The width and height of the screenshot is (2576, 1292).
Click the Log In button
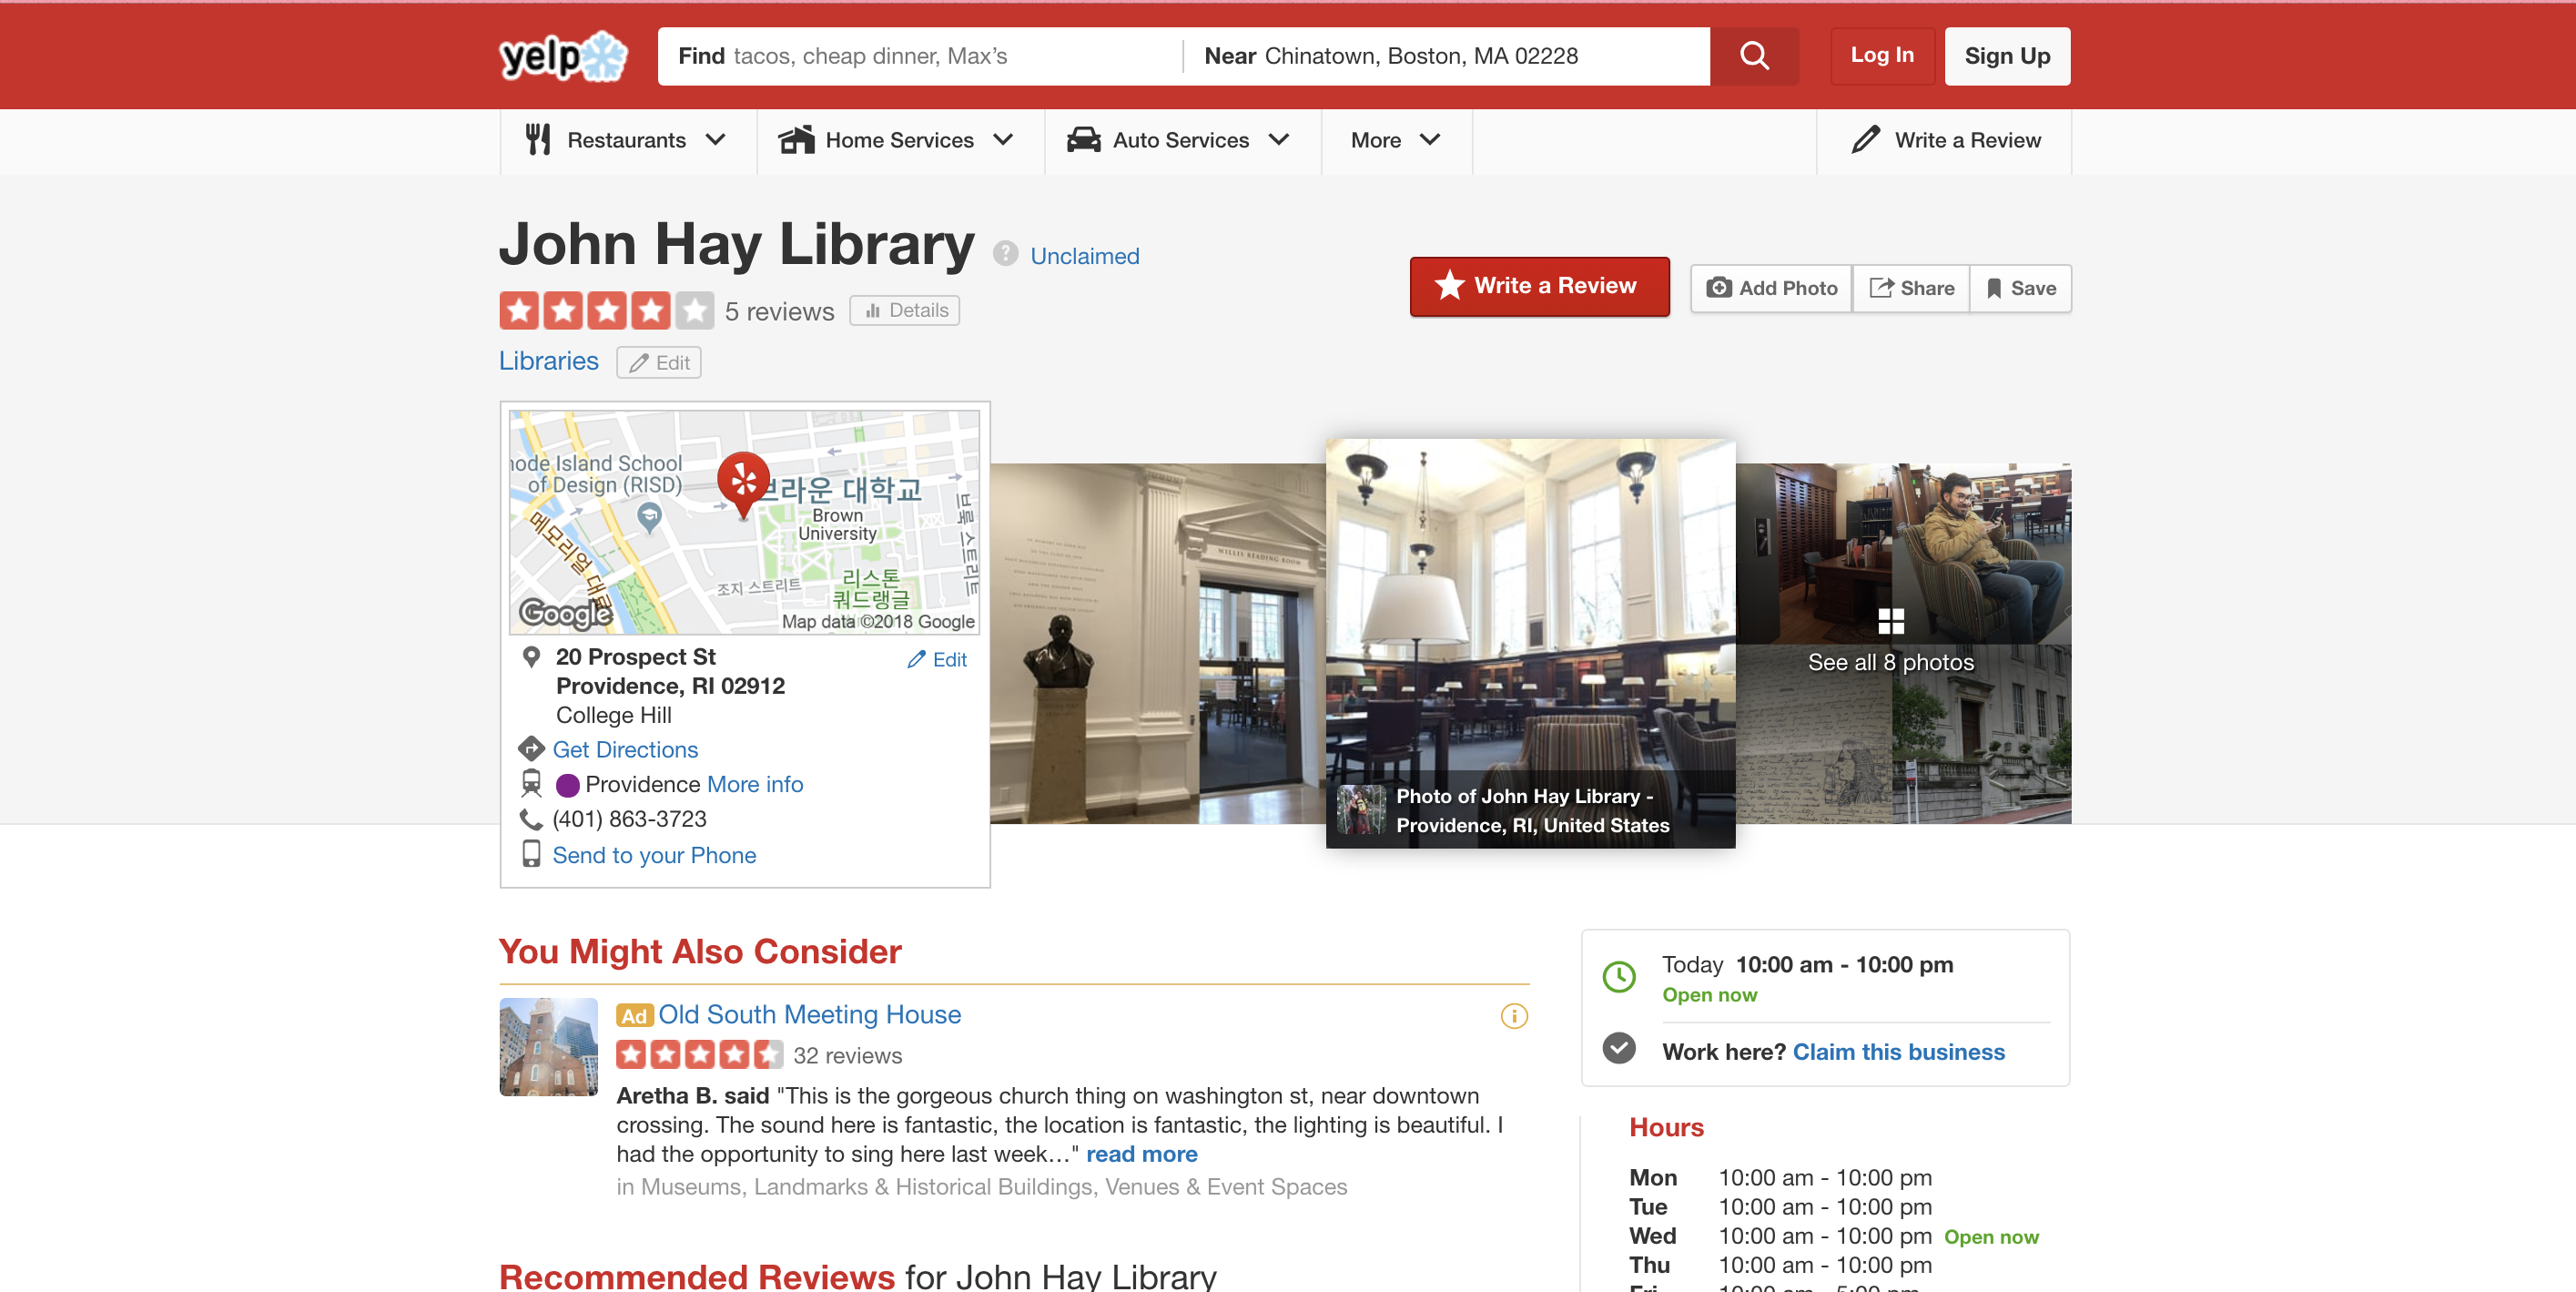1882,55
